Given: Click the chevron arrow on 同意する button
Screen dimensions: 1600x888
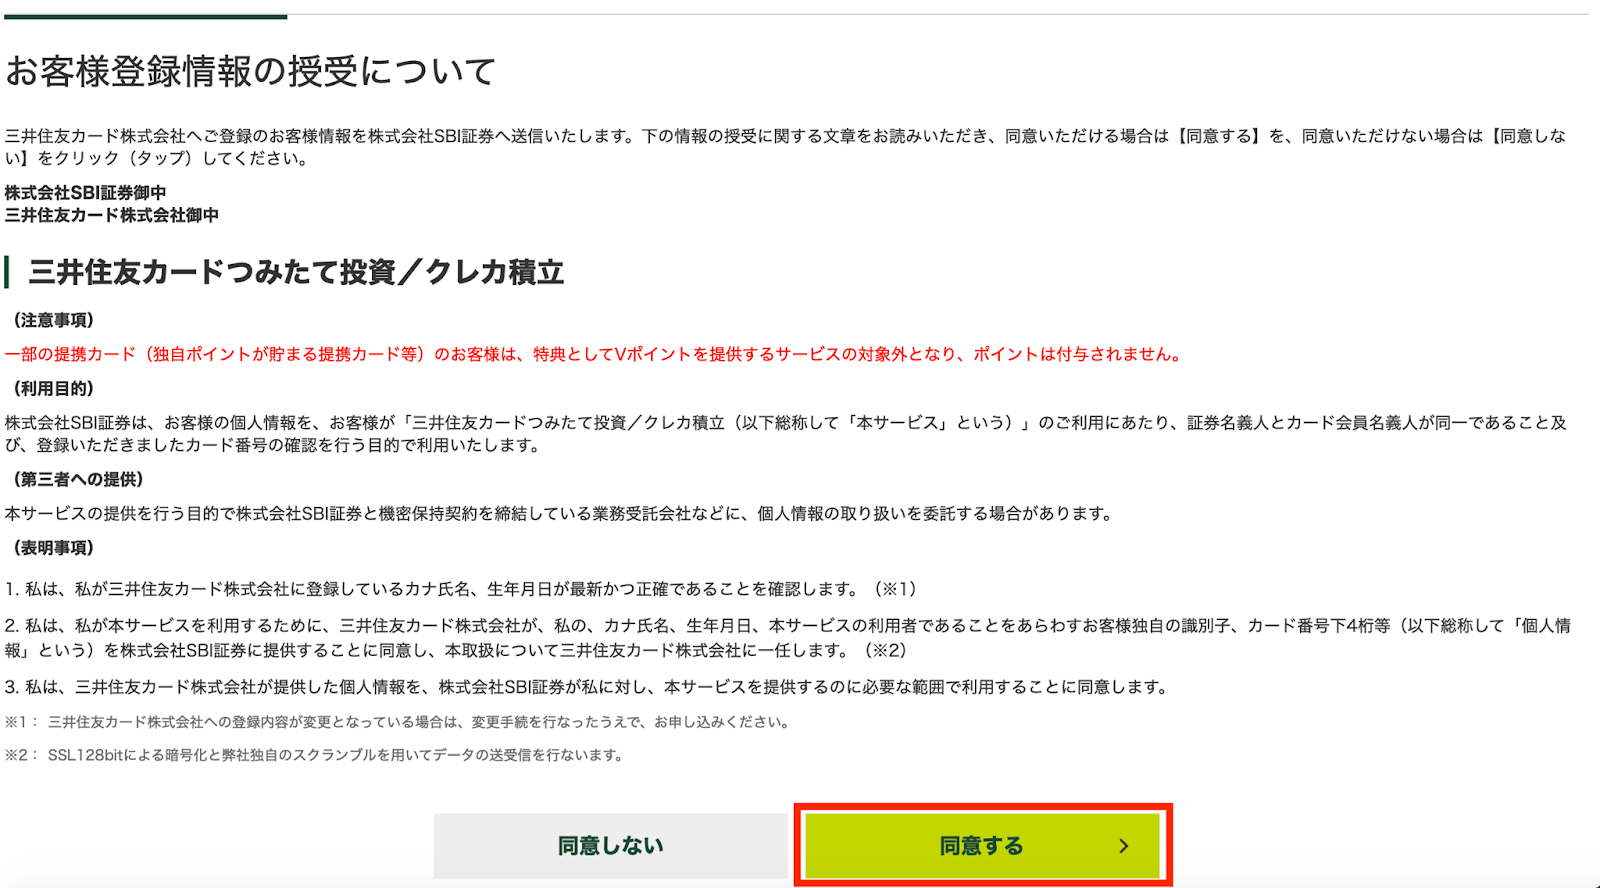Looking at the screenshot, I should (x=1124, y=846).
